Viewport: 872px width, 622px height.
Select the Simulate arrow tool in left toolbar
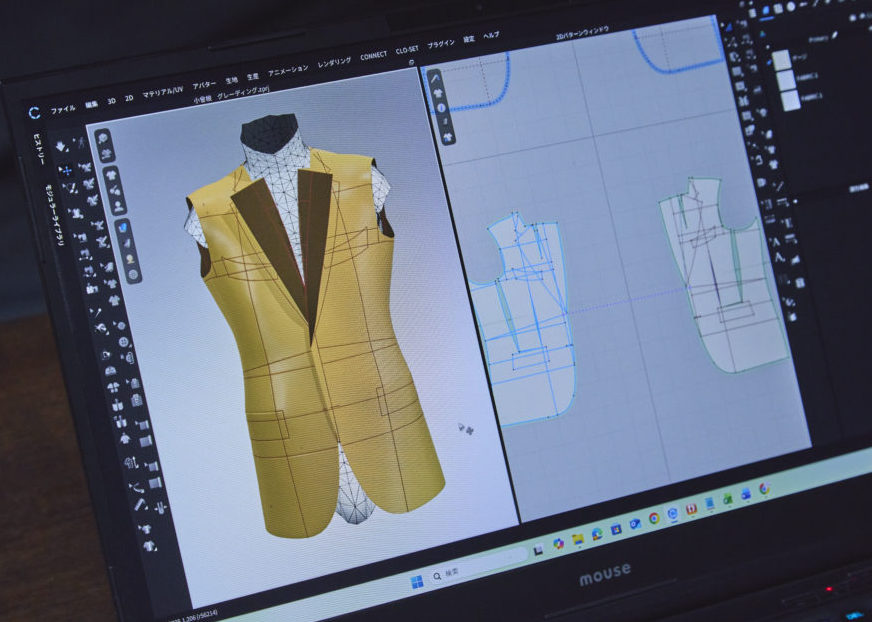coord(61,147)
